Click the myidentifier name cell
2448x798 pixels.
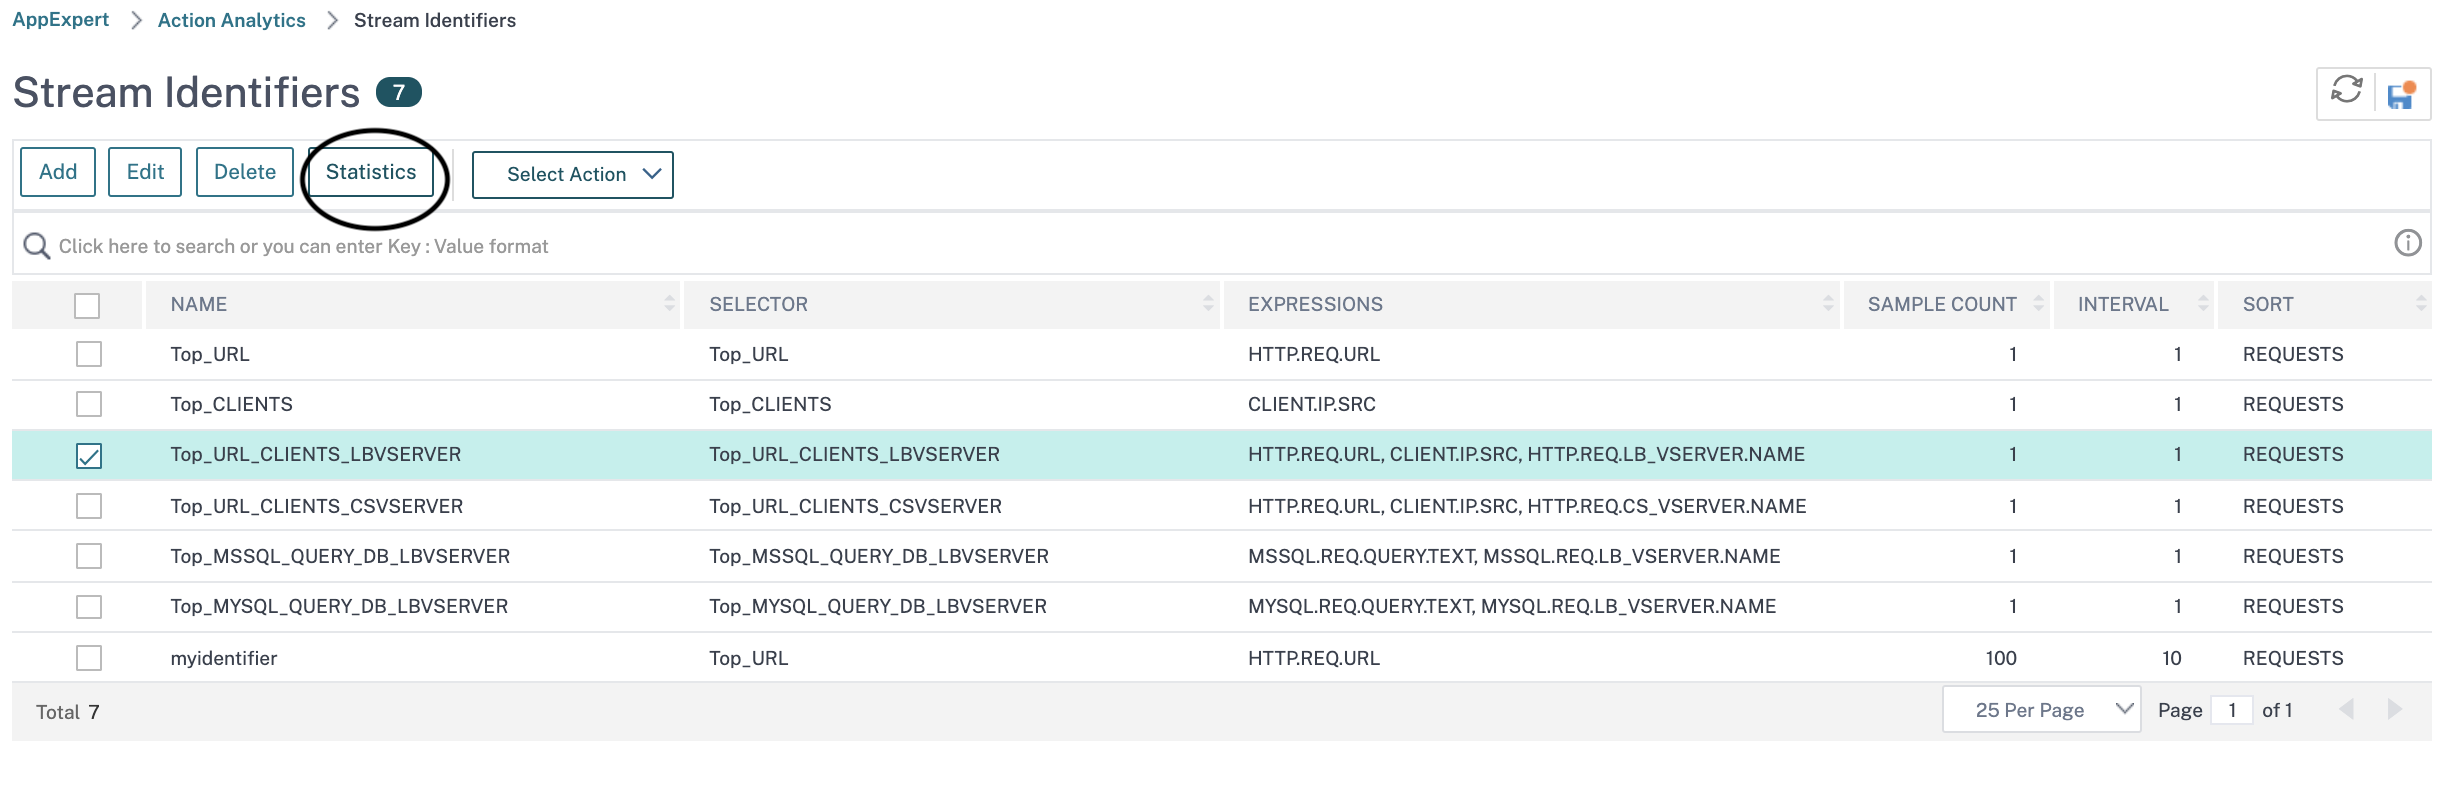[224, 658]
